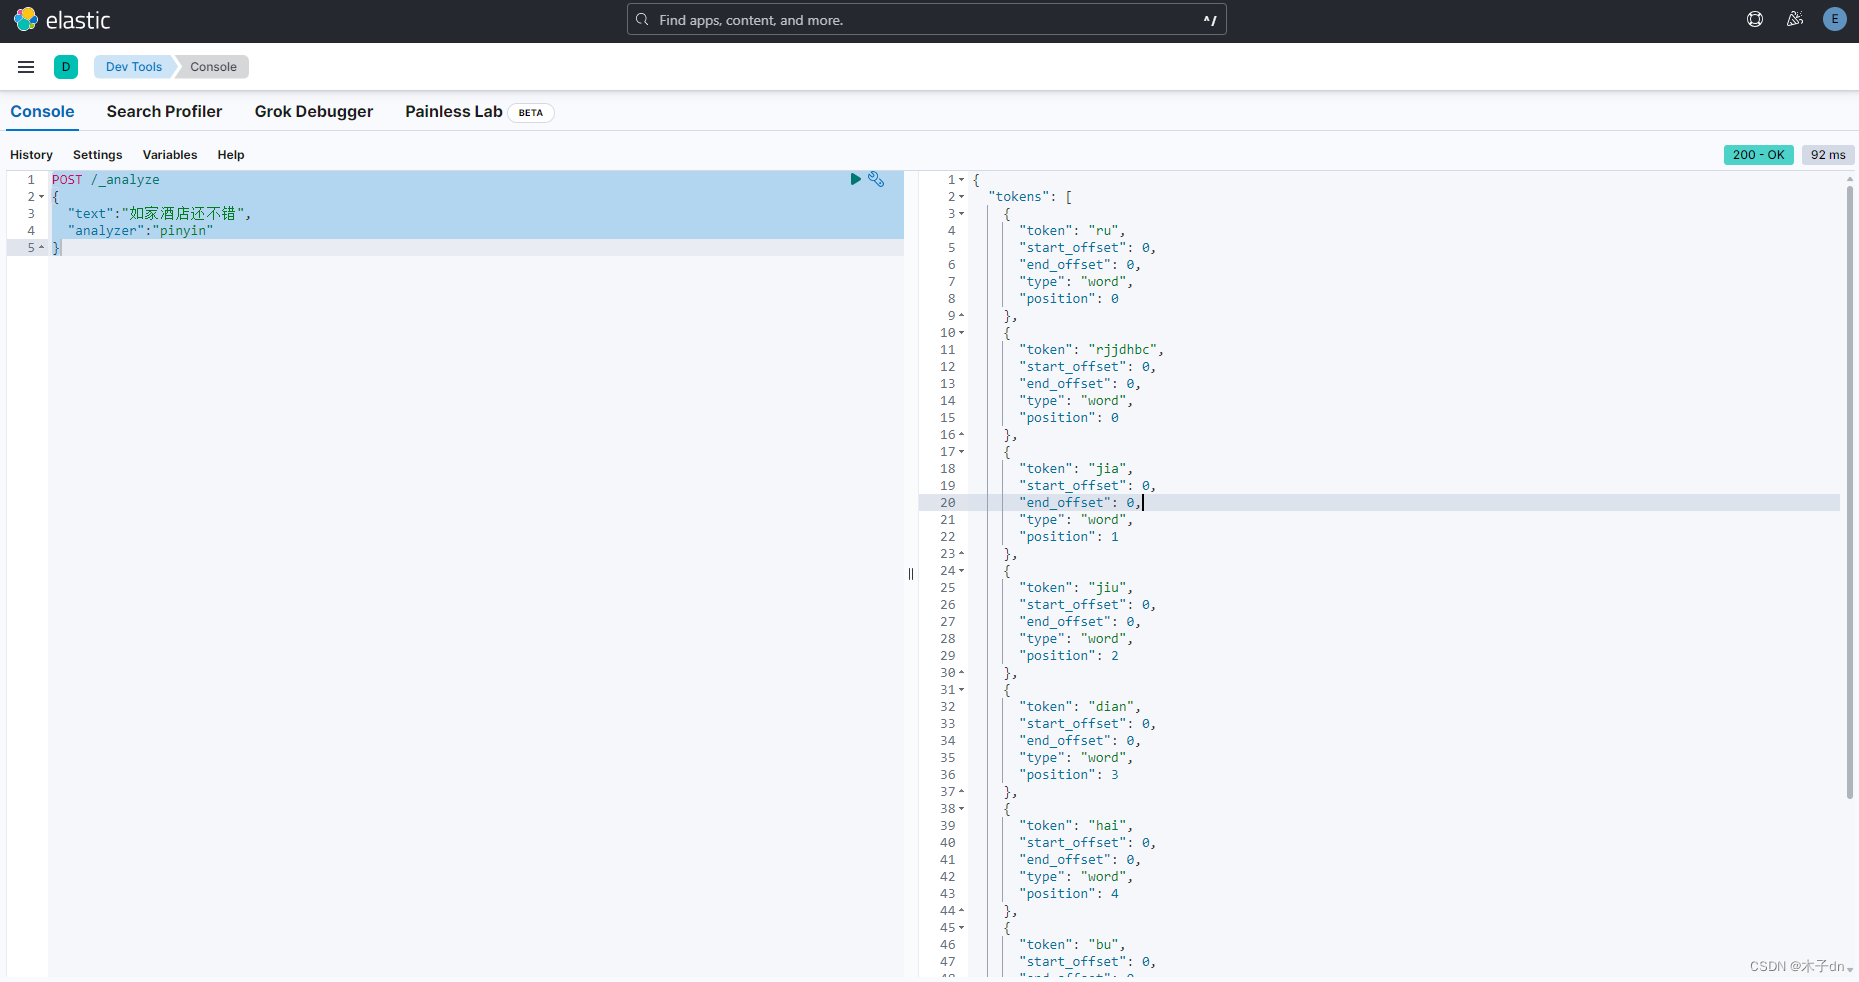Open the History menu
1859x982 pixels.
pyautogui.click(x=31, y=155)
